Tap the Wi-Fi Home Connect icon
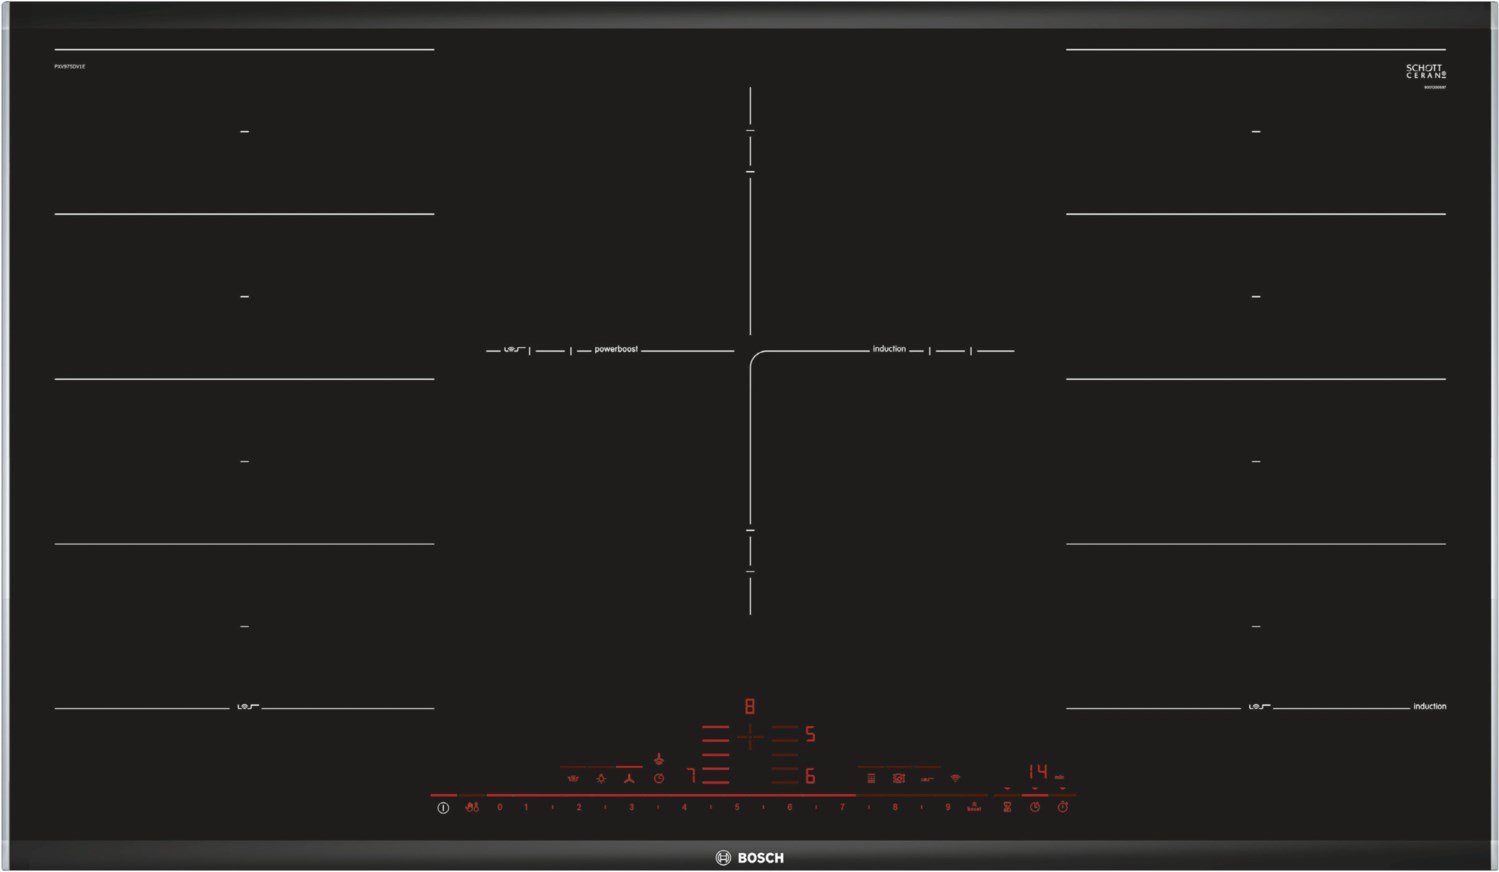Image resolution: width=1499 pixels, height=872 pixels. click(x=955, y=778)
